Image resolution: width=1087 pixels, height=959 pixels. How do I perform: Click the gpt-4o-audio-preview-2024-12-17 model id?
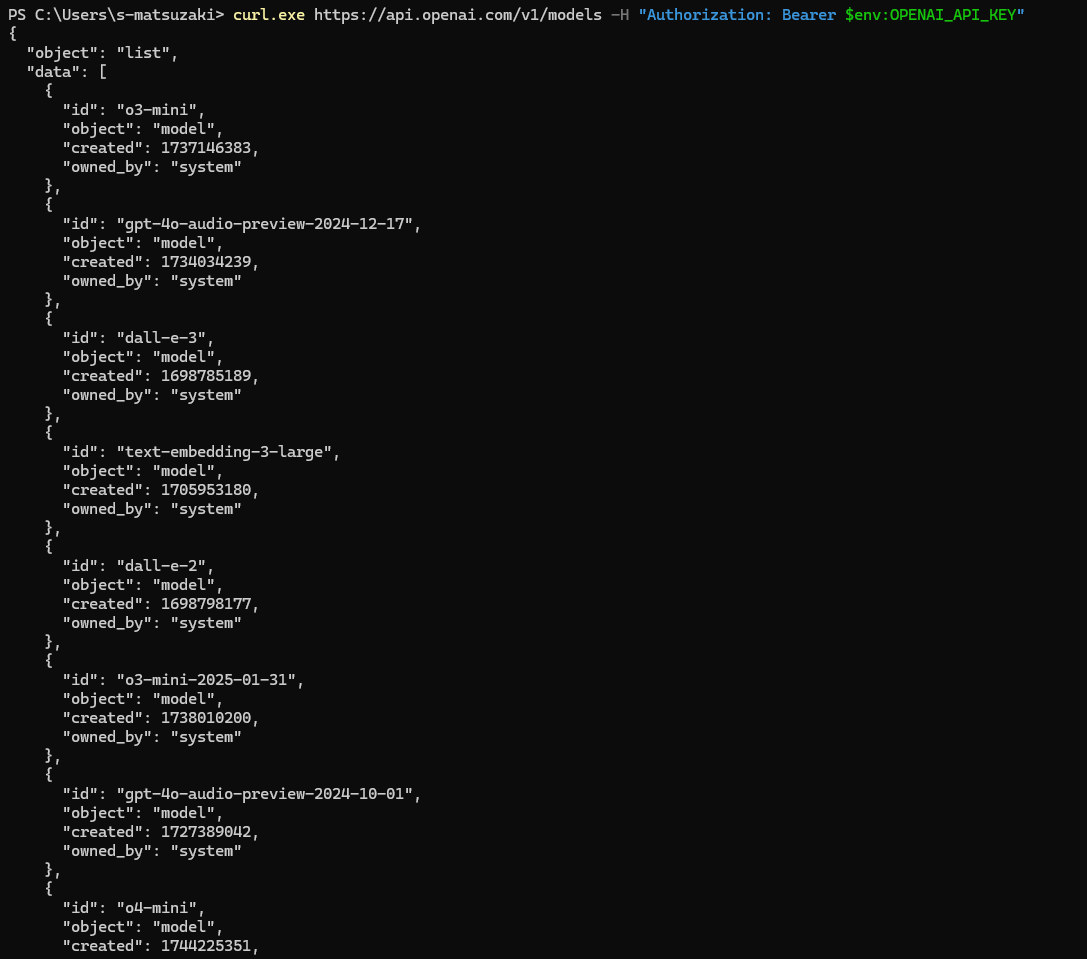(265, 224)
